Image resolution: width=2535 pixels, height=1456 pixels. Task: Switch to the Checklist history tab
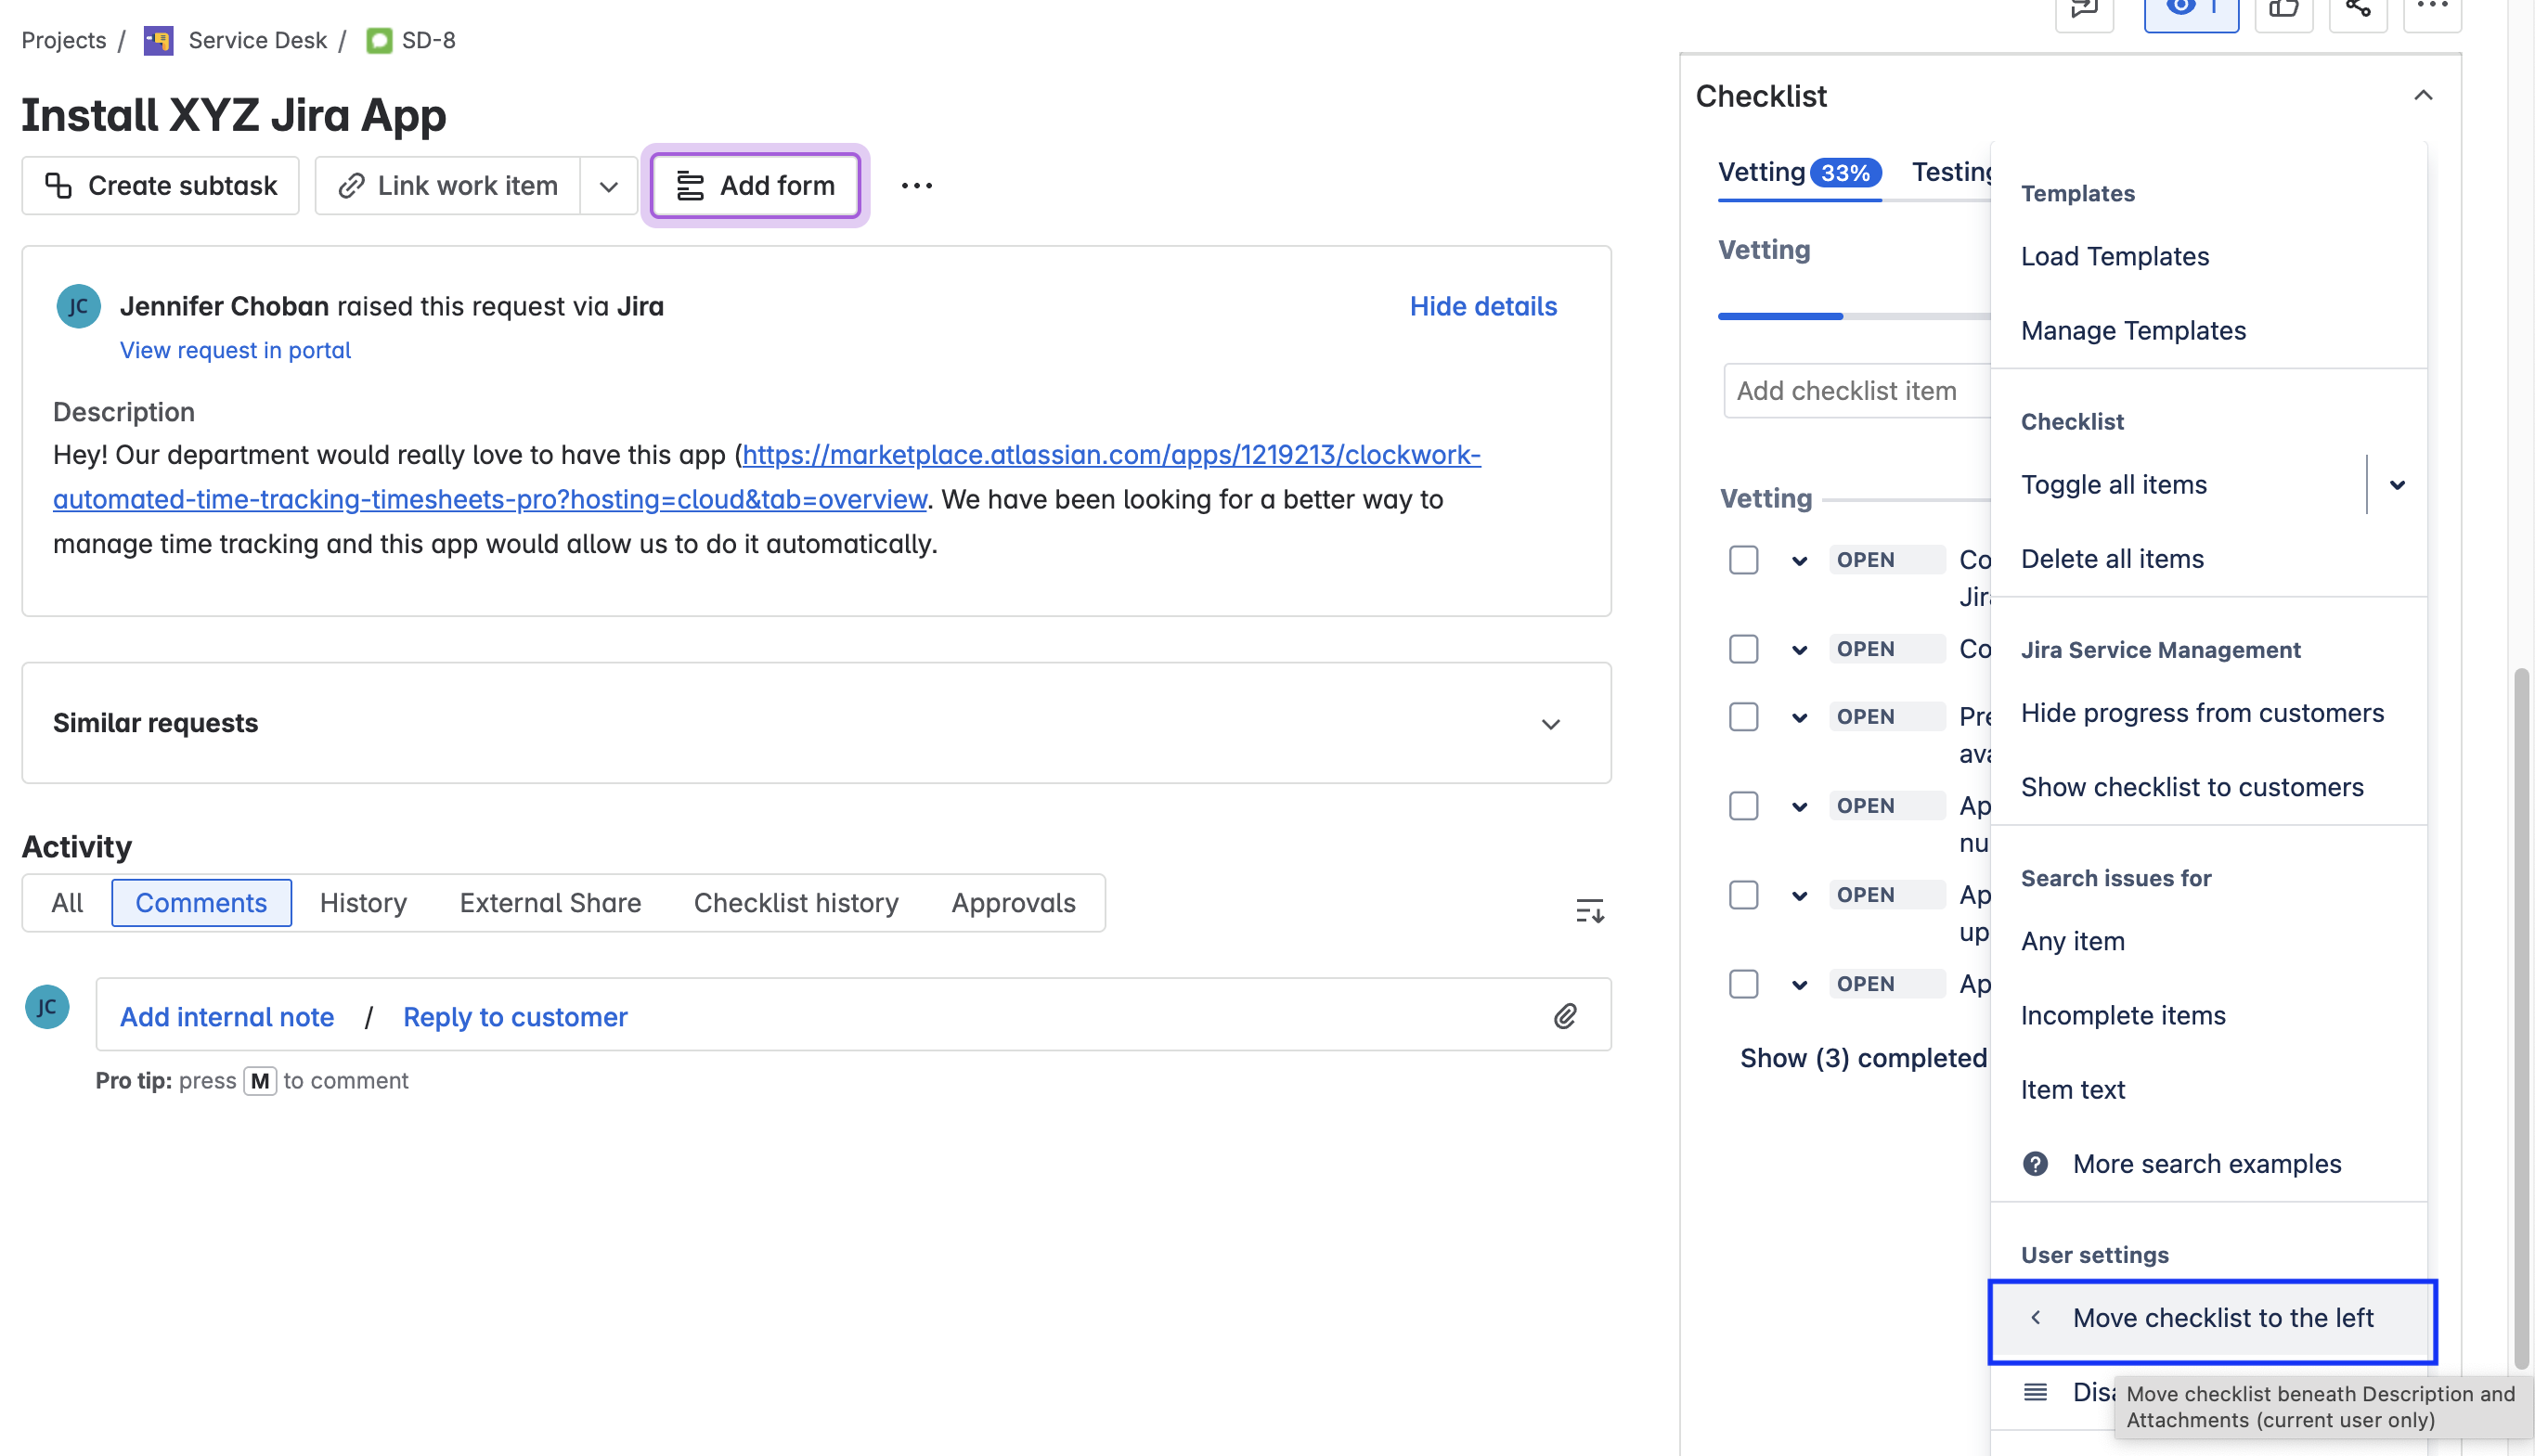click(795, 903)
